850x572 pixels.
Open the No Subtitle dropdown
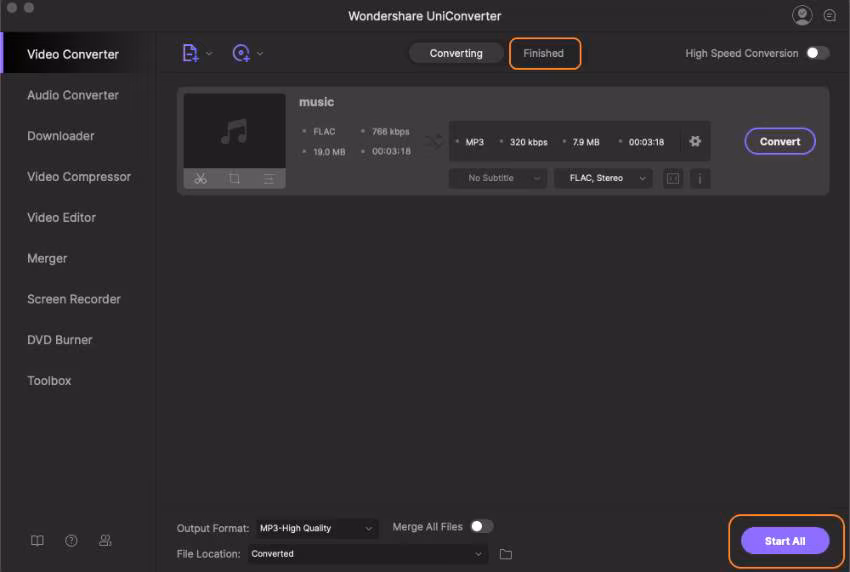(498, 178)
